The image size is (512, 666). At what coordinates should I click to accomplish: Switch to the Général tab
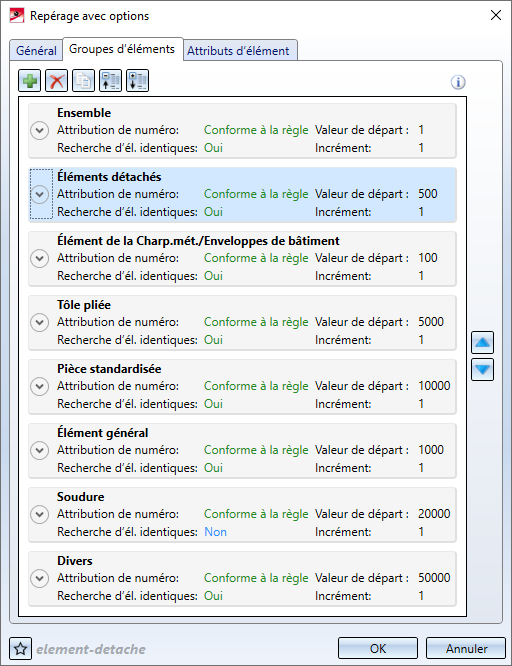coord(36,51)
